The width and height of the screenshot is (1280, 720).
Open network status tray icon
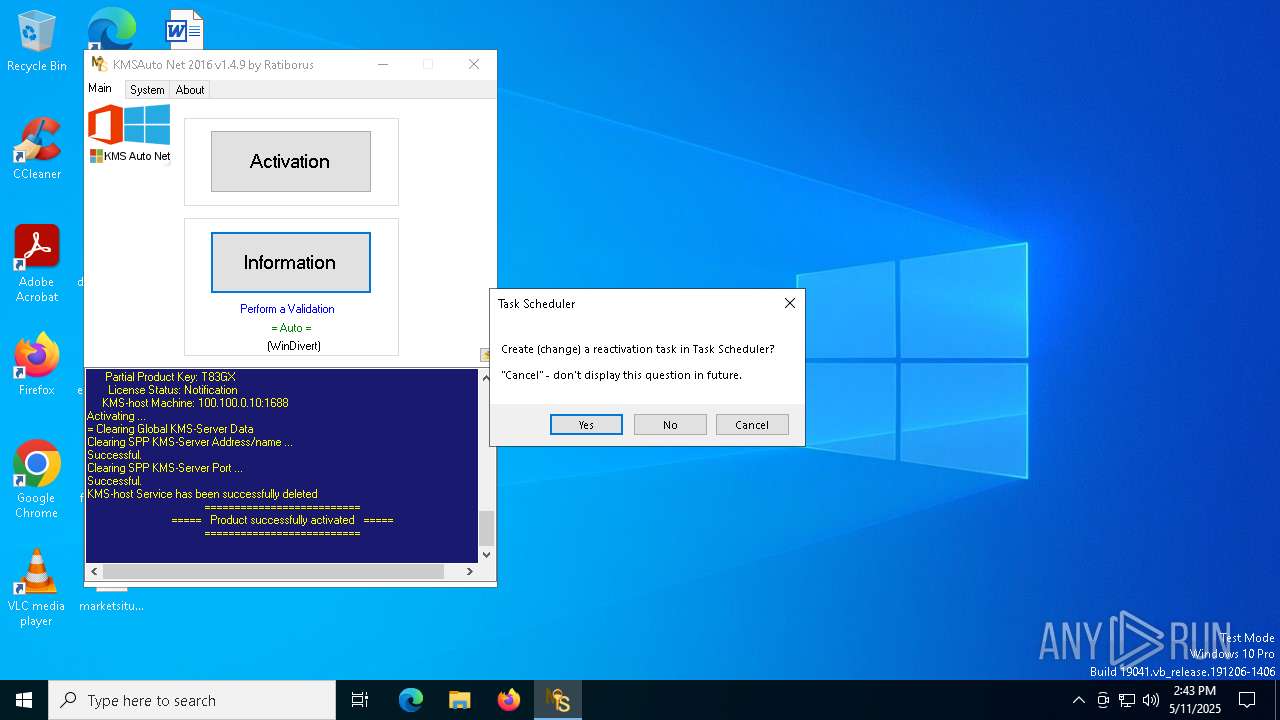coord(1127,700)
